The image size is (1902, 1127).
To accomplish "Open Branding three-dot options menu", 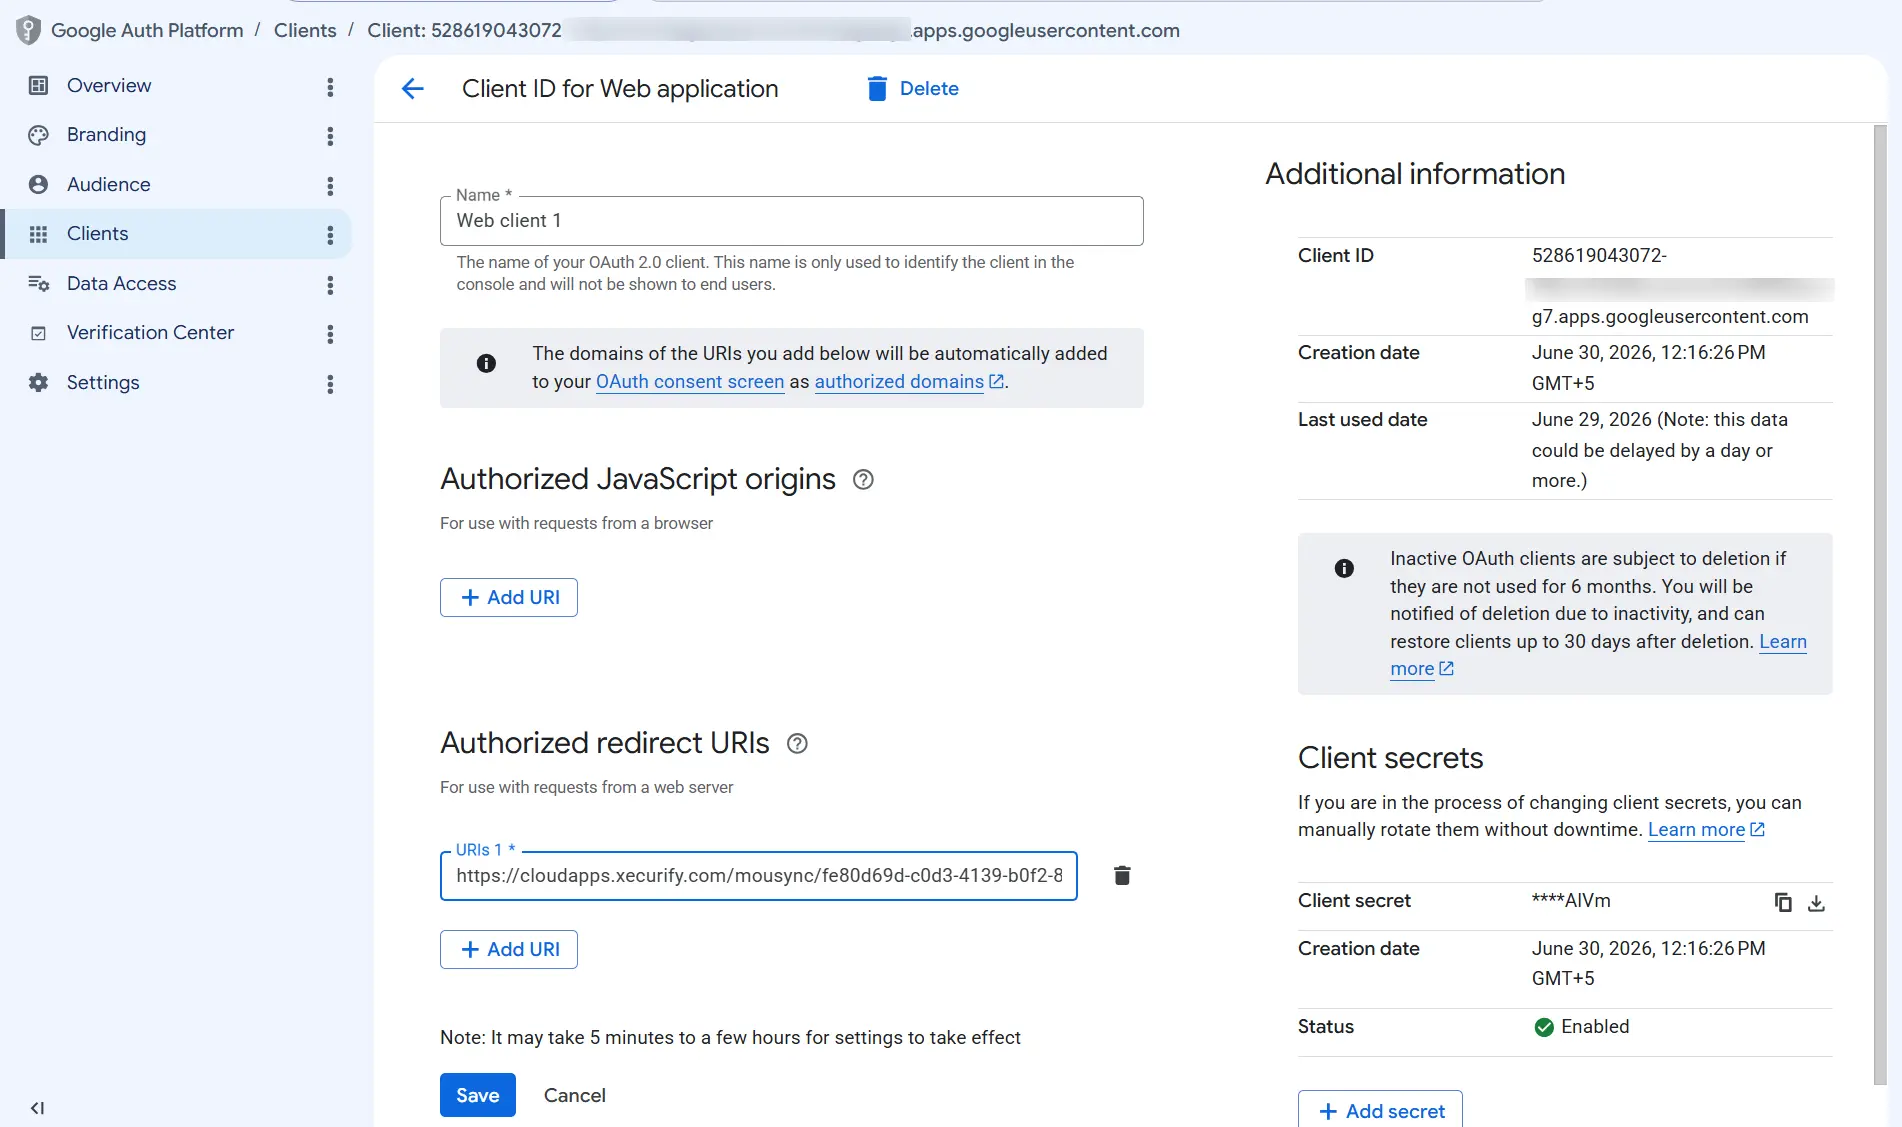I will tap(330, 136).
